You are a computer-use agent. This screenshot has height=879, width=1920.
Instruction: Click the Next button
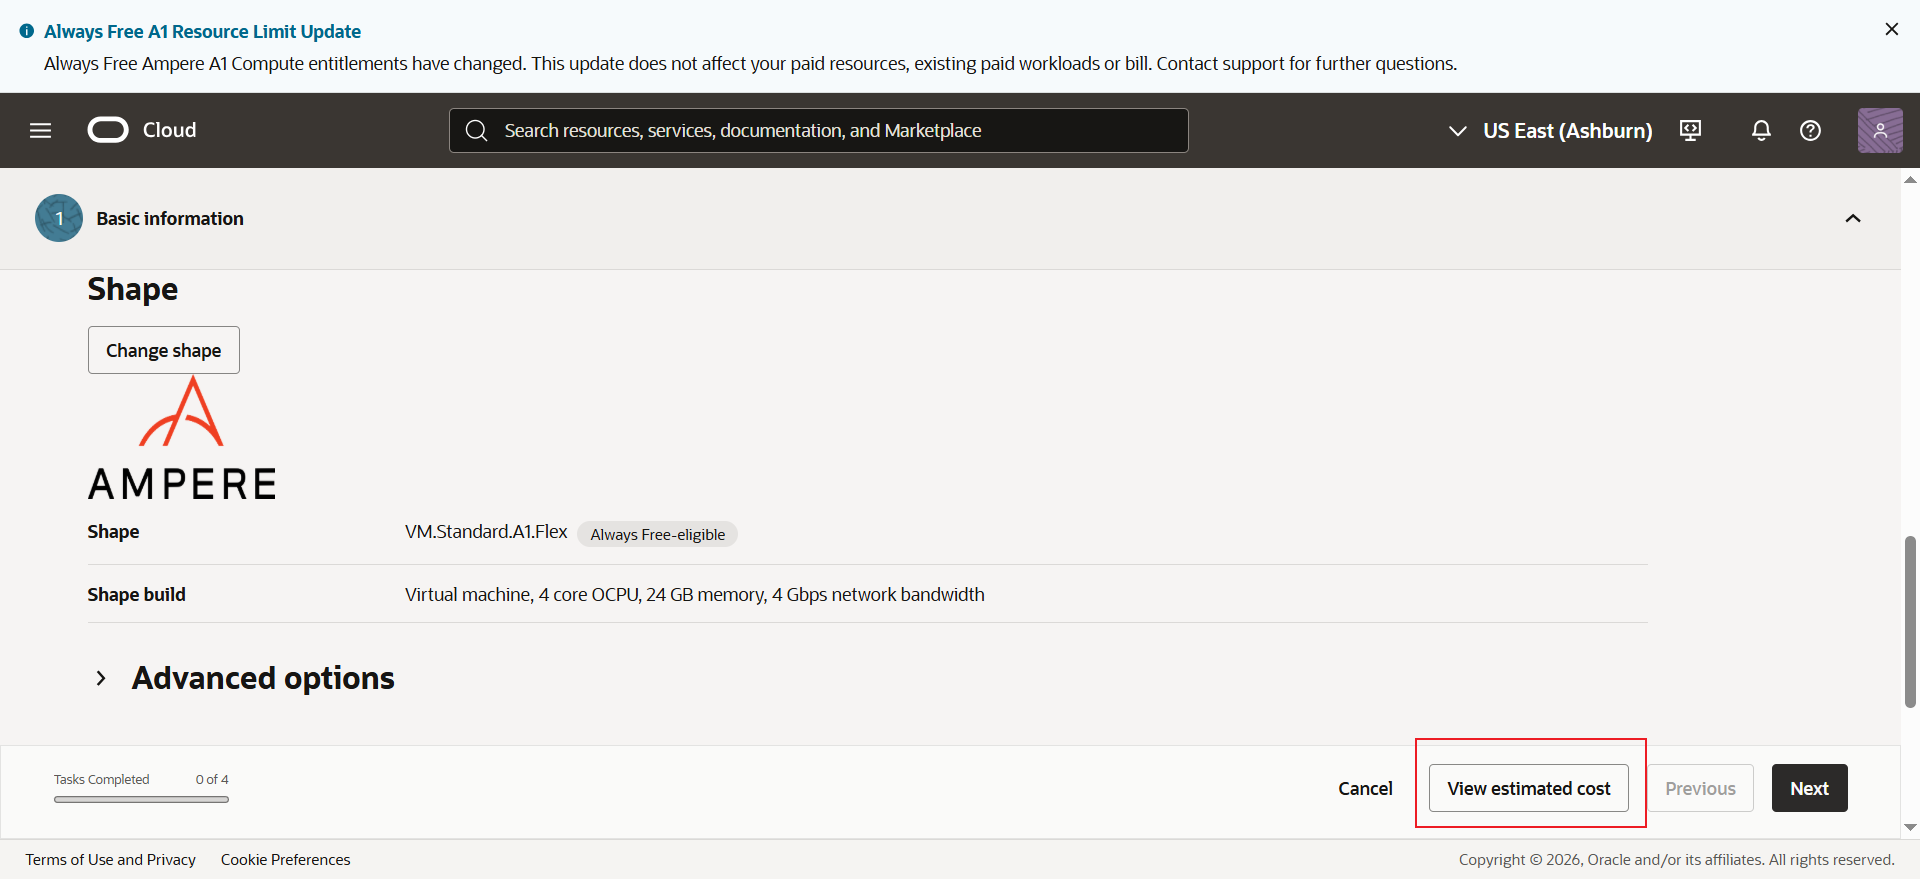(x=1809, y=788)
